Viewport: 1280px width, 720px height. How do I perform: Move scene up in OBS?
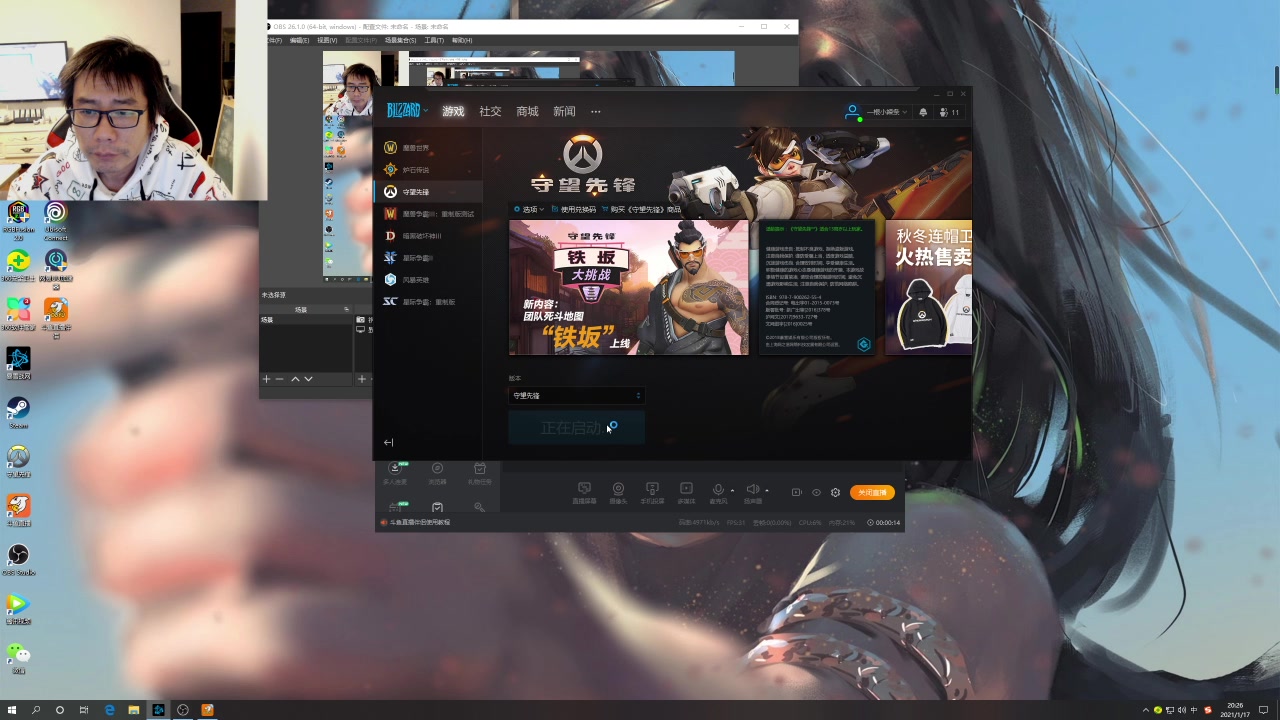(295, 379)
